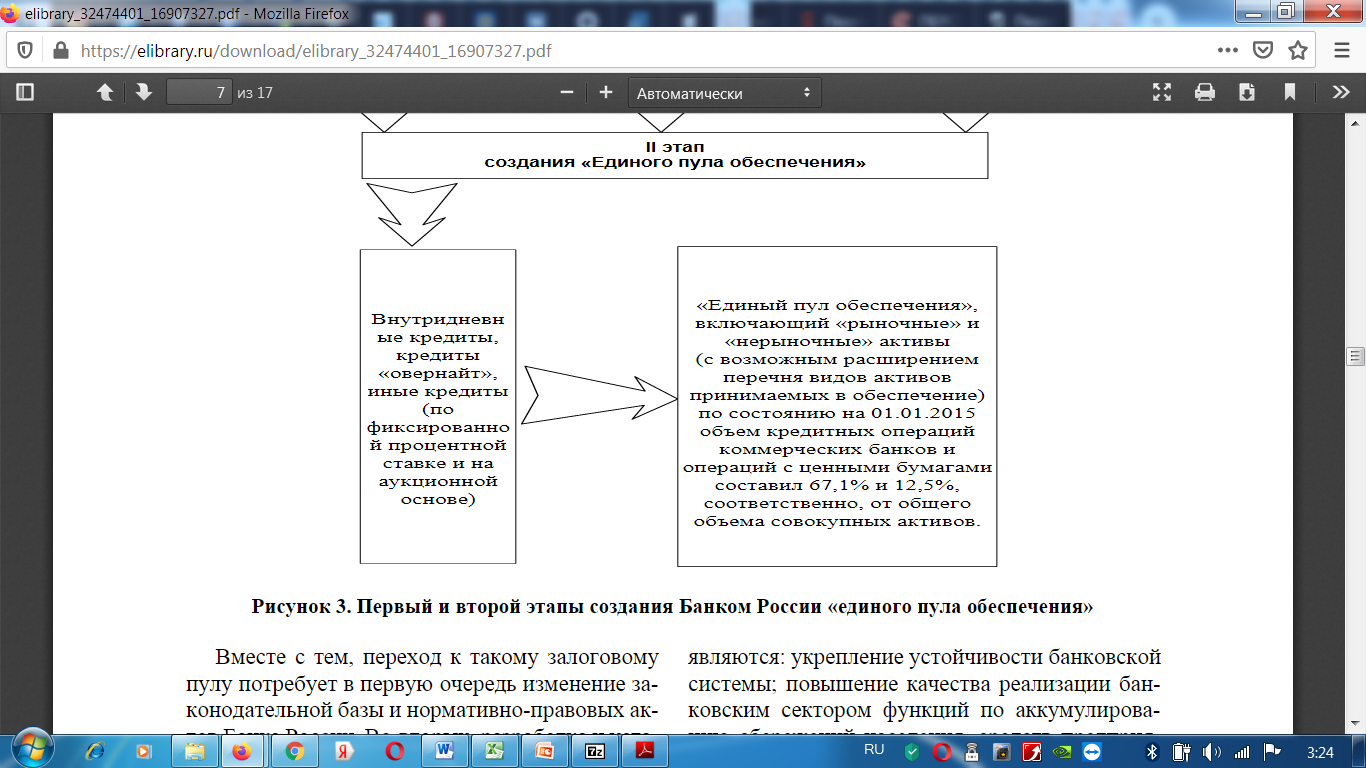Screen dimensions: 1366x768
Task: Zoom out with the minus button
Action: coord(567,93)
